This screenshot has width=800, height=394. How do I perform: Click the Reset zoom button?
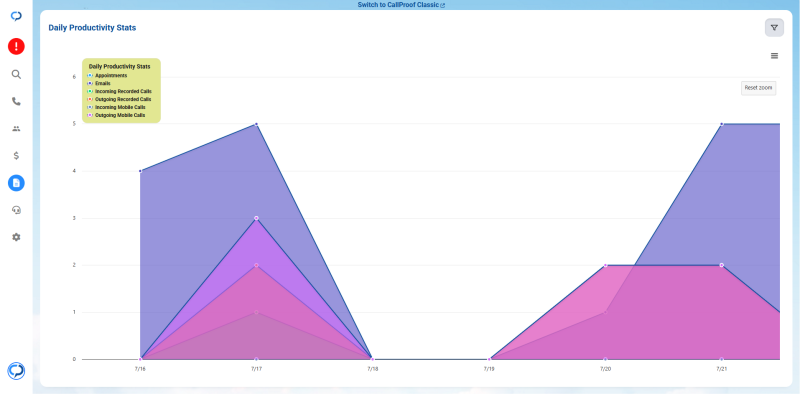759,88
